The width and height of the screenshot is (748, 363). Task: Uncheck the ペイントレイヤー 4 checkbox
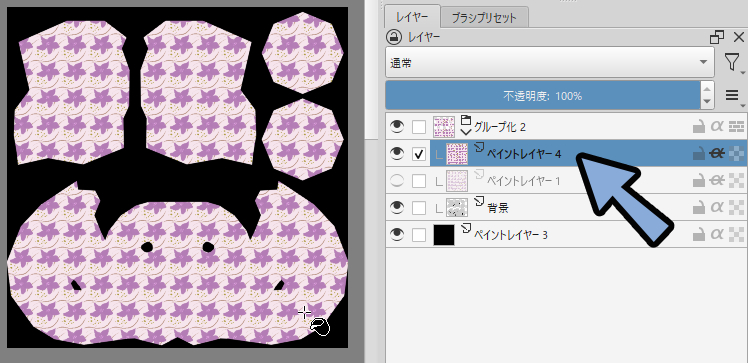pyautogui.click(x=419, y=154)
